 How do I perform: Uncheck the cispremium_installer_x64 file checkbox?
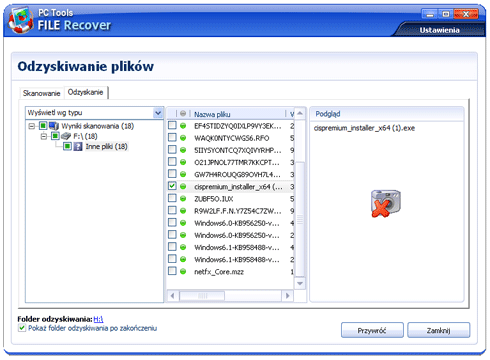pyautogui.click(x=172, y=186)
